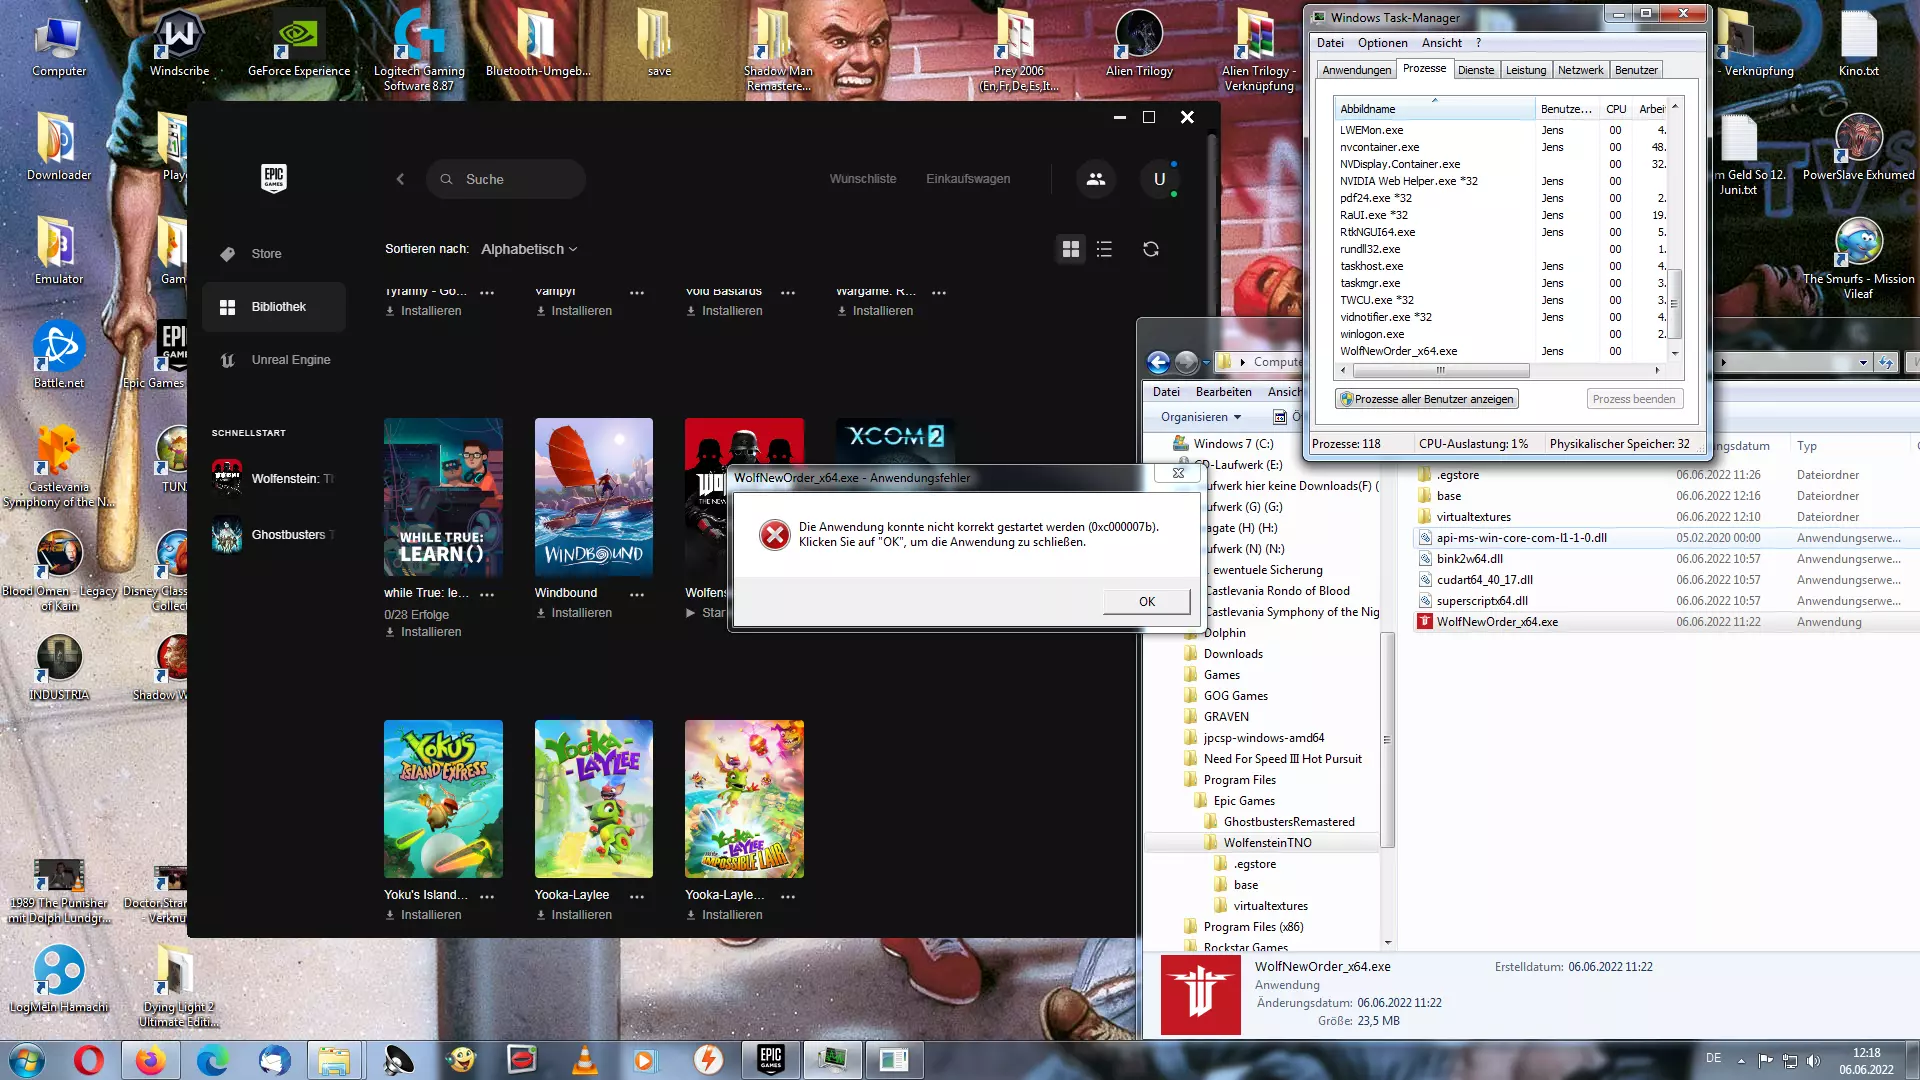
Task: Open Battle.net desktop shortcut
Action: tap(59, 355)
